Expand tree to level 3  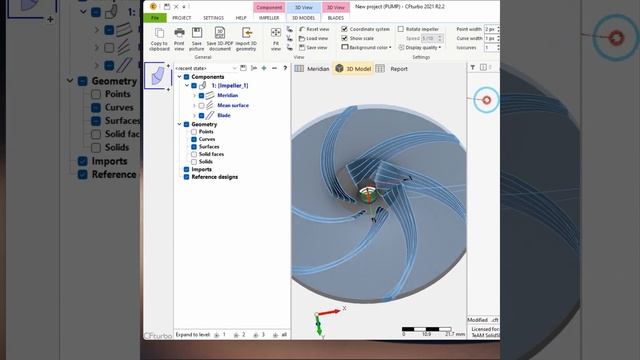260,335
